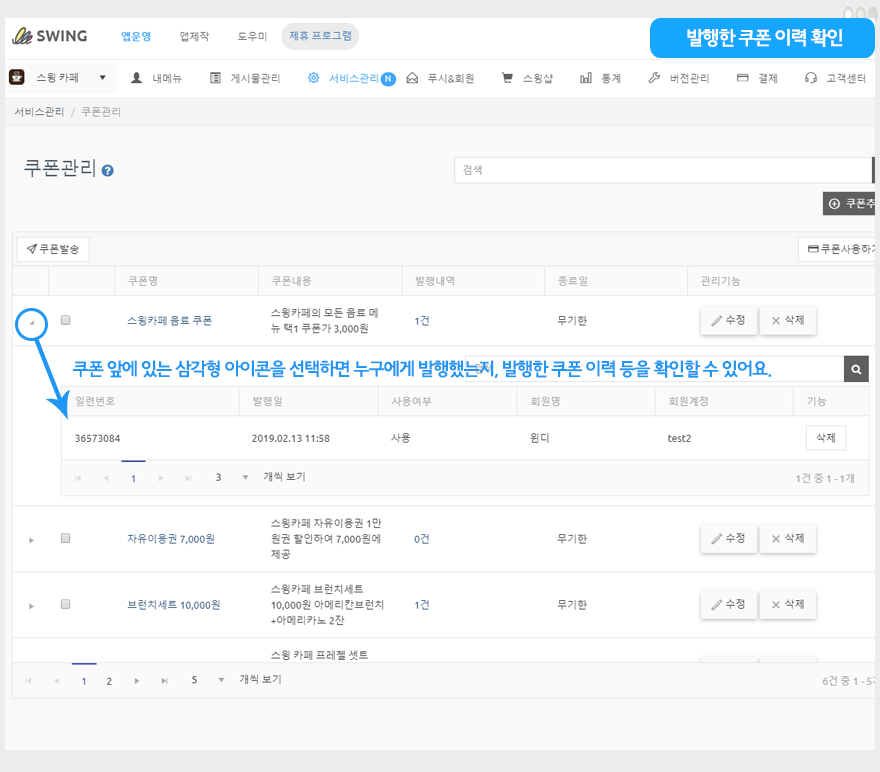Open 서비스관리 gear menu
Image resolution: width=880 pixels, height=772 pixels.
343,78
